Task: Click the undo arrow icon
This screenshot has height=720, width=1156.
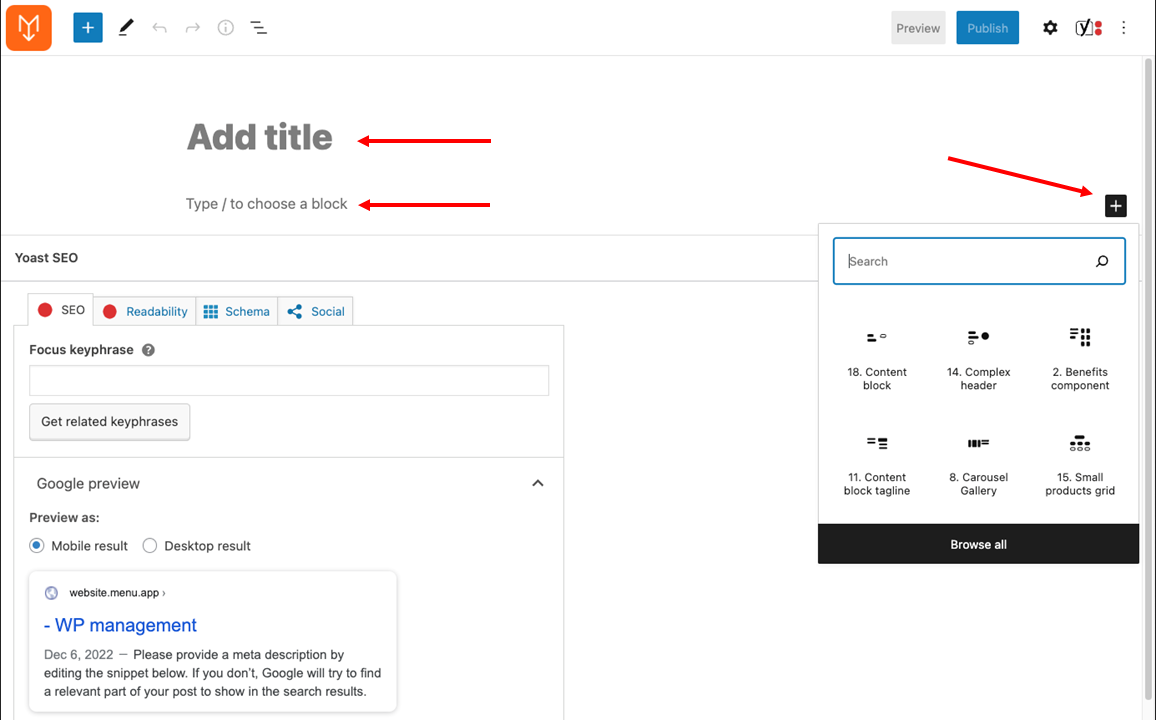Action: [x=159, y=28]
